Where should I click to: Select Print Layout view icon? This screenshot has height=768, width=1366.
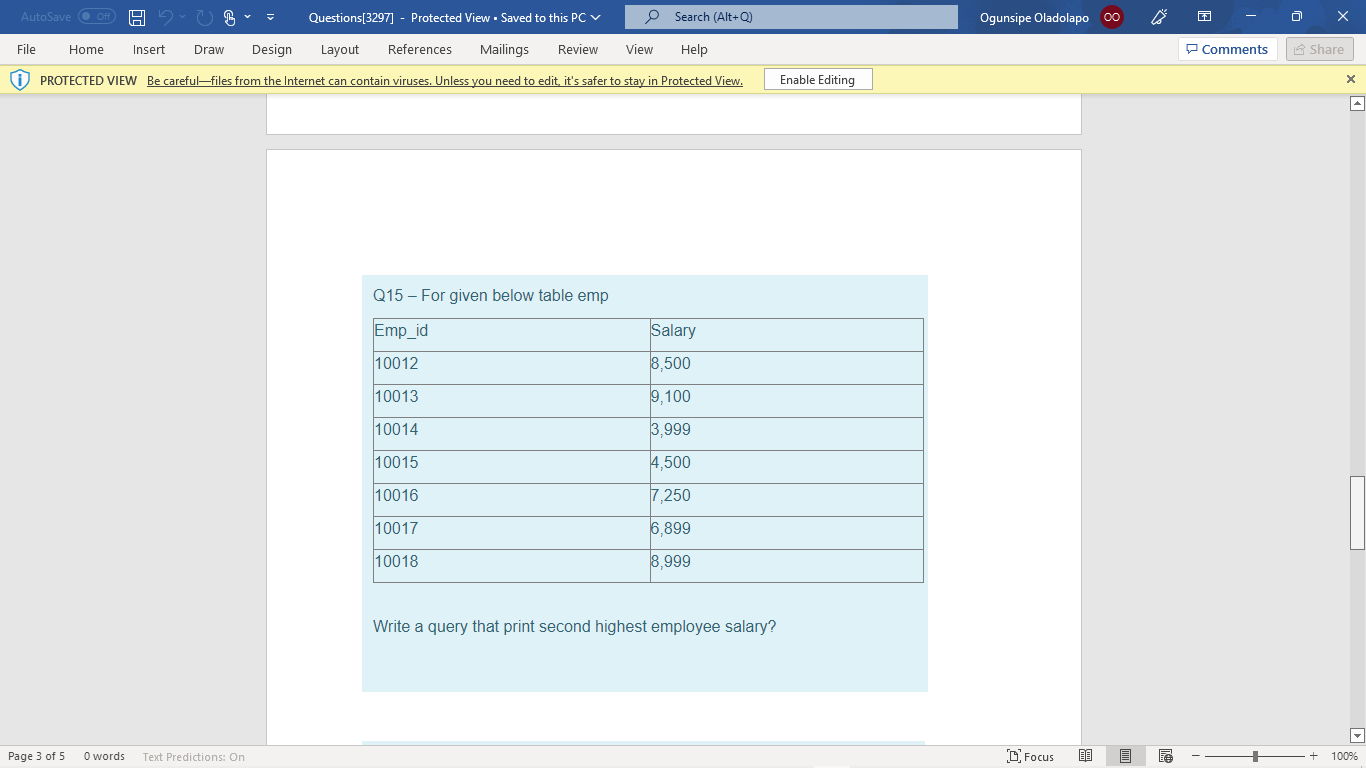pyautogui.click(x=1125, y=756)
